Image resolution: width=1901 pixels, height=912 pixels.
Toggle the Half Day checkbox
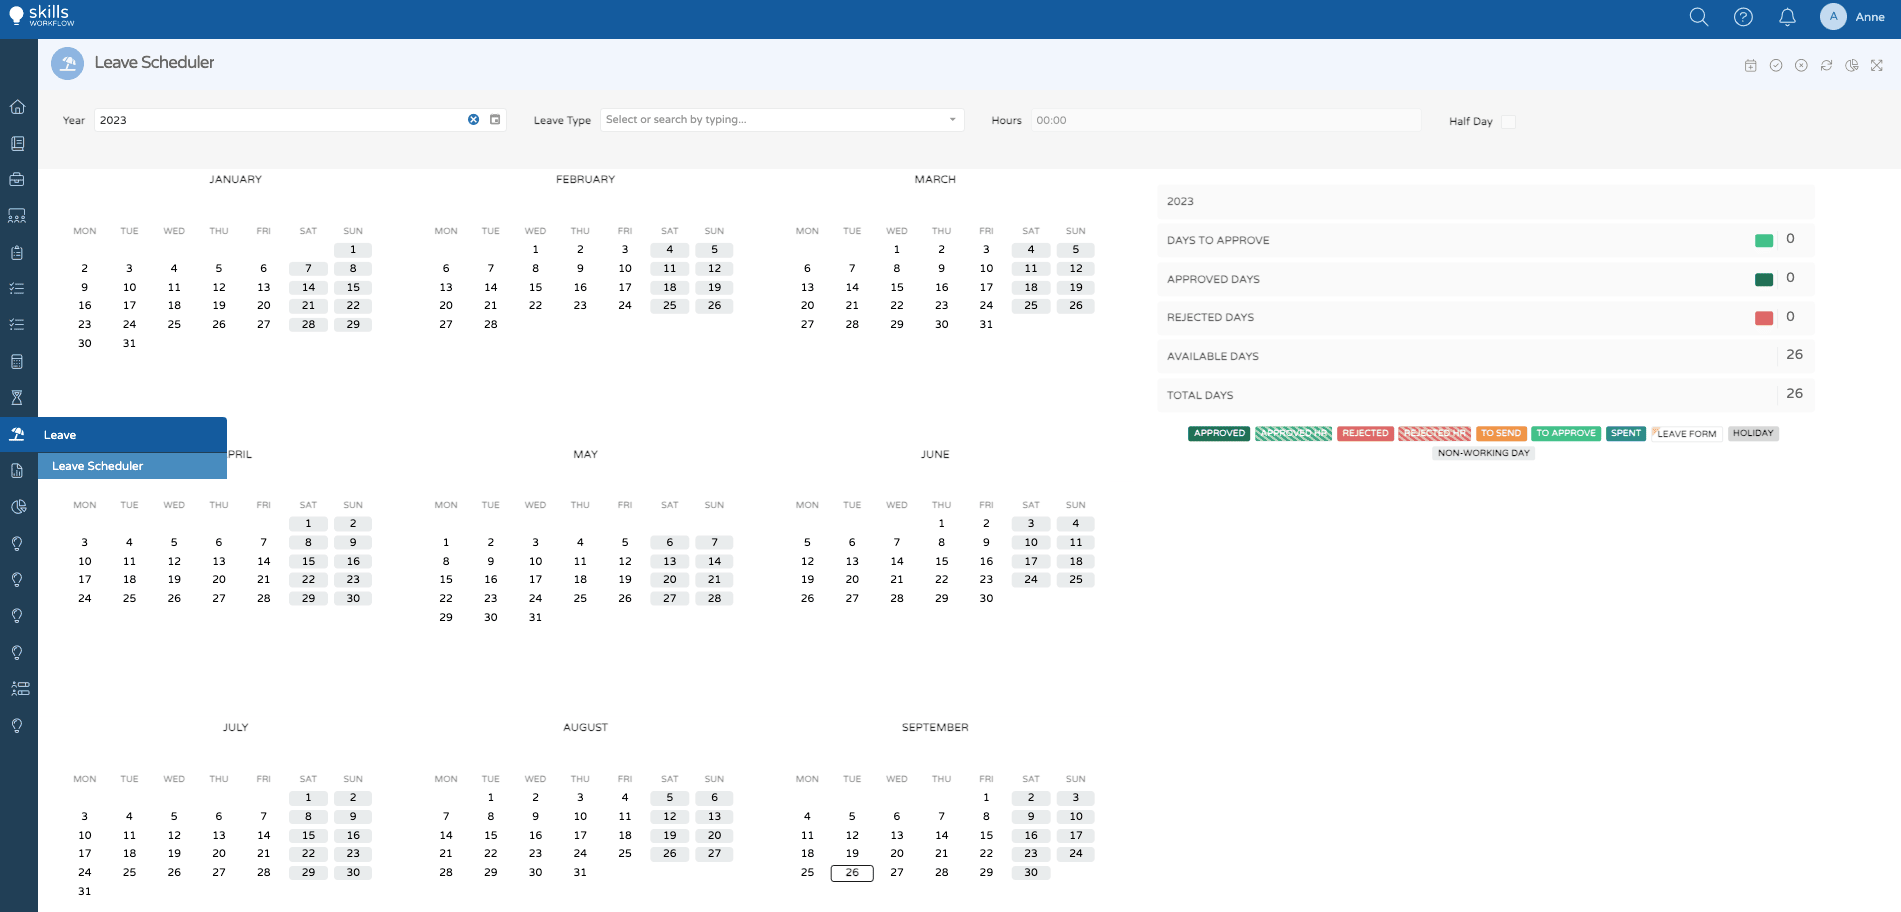(x=1508, y=122)
